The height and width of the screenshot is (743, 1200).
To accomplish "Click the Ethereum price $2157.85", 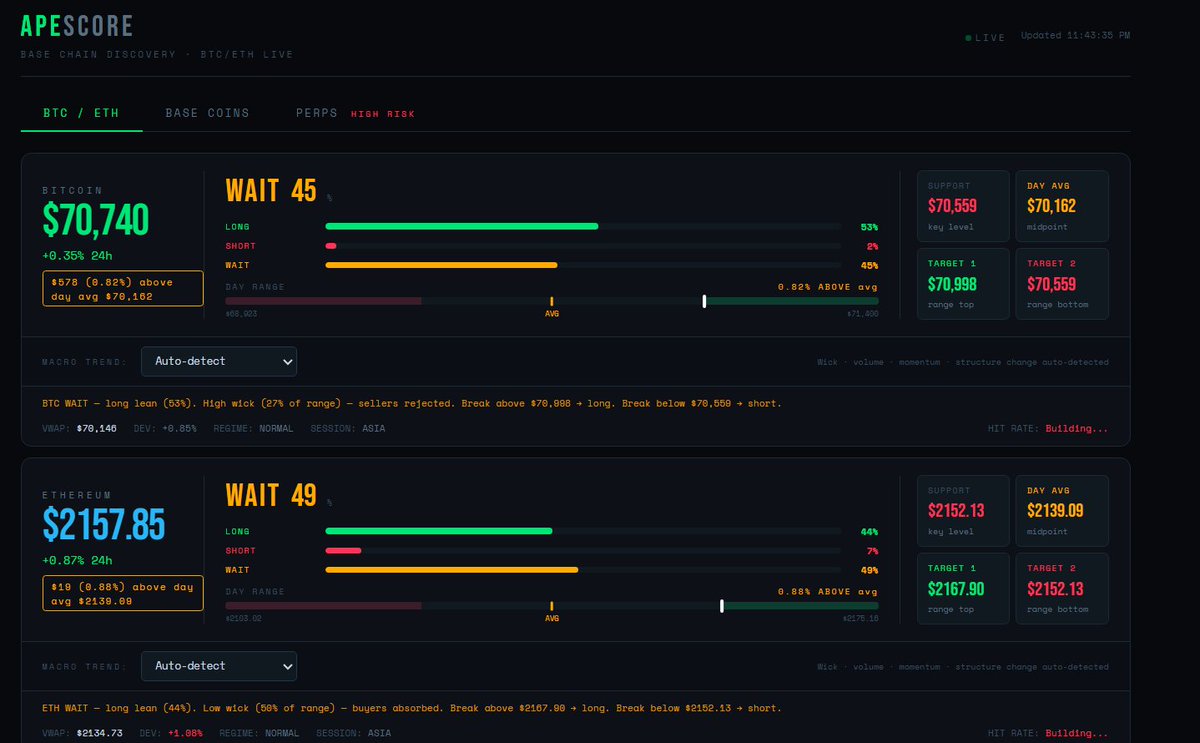I will (104, 525).
